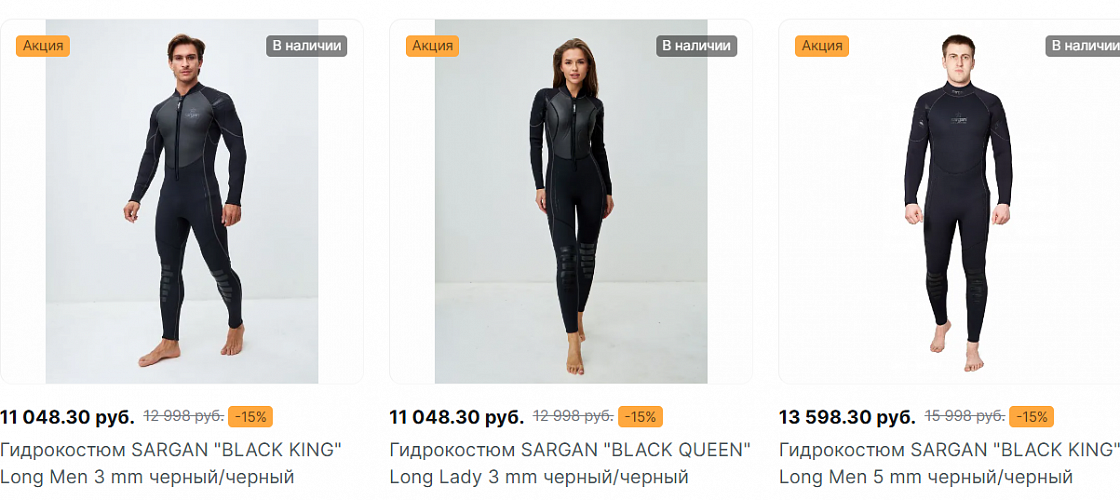Click crossed-out 12 998 руб. on first card
This screenshot has width=1120, height=500.
[x=184, y=416]
